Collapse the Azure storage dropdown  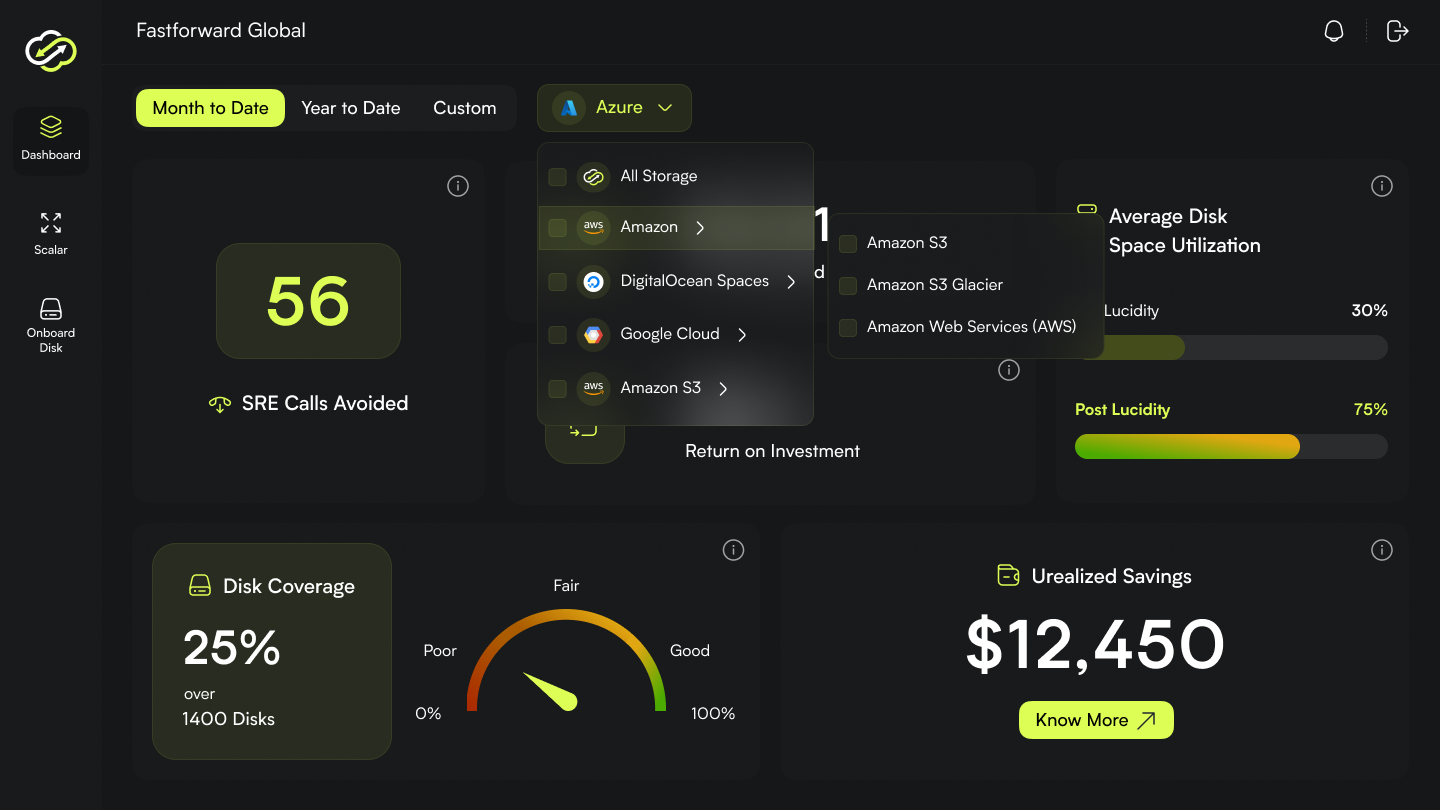coord(614,108)
